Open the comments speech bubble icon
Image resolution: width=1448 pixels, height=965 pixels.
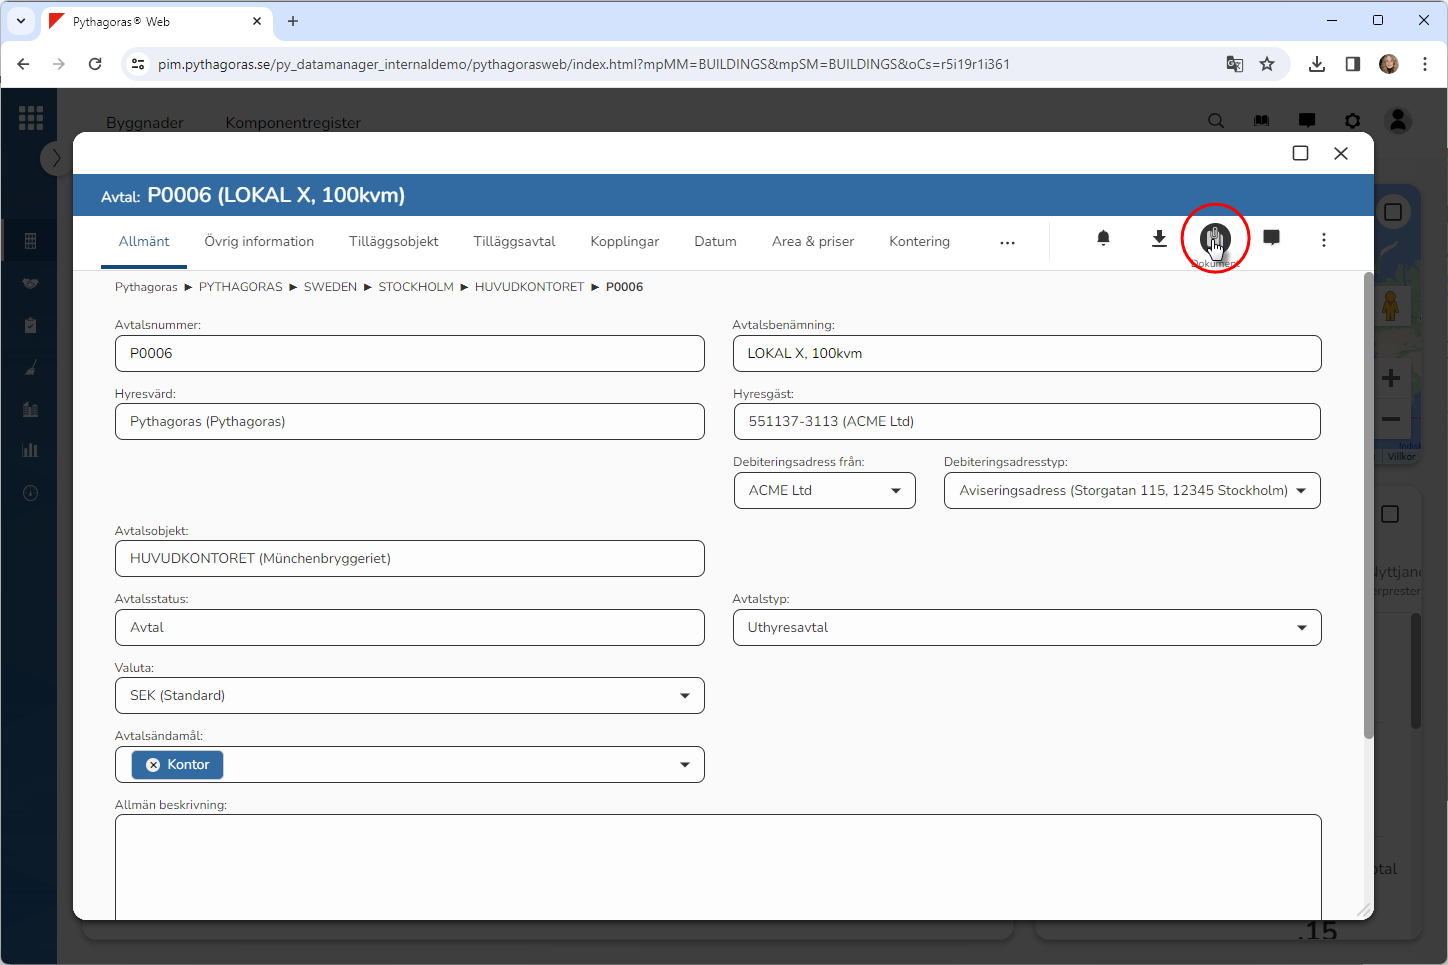(1271, 239)
